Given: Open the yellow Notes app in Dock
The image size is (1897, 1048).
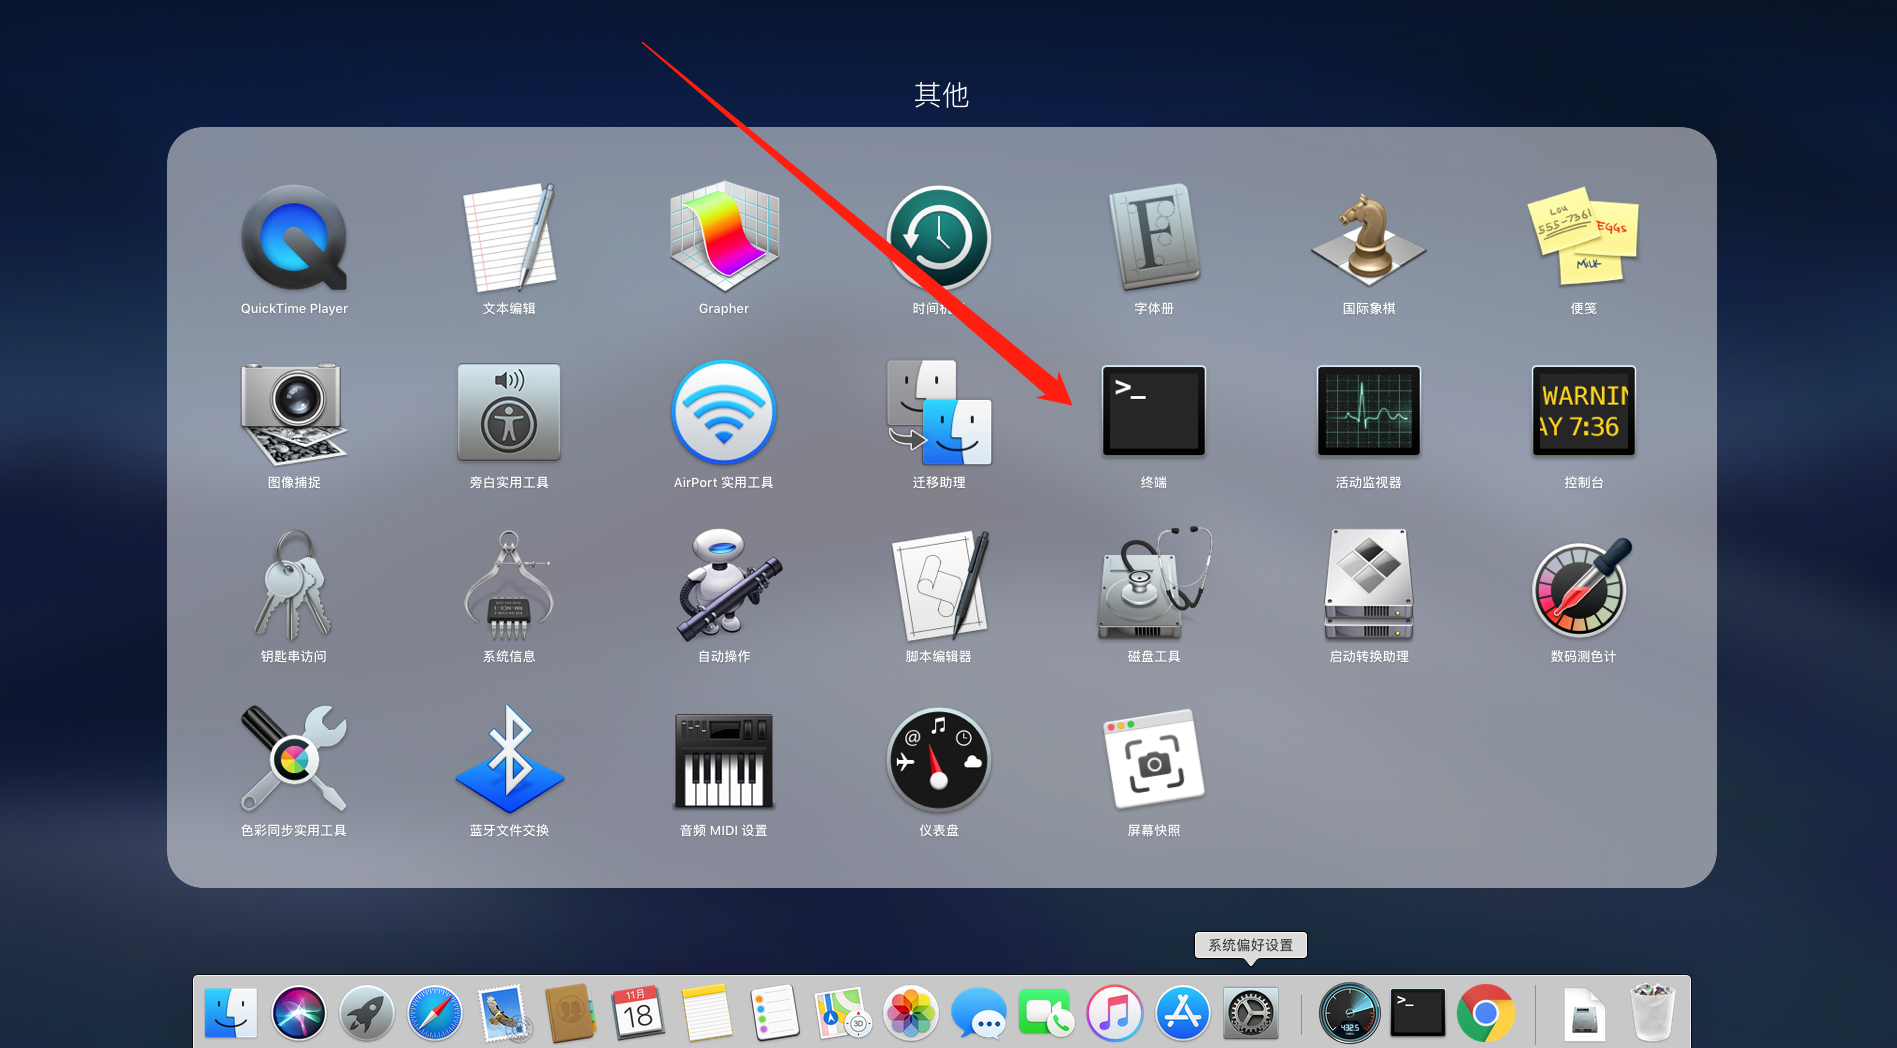Looking at the screenshot, I should (x=707, y=1013).
